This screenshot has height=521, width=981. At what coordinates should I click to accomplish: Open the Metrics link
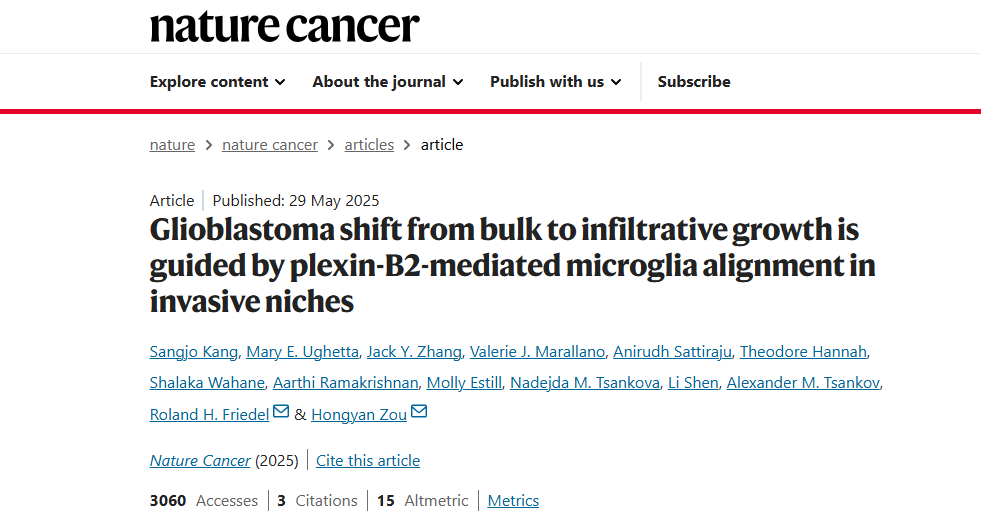coord(513,501)
